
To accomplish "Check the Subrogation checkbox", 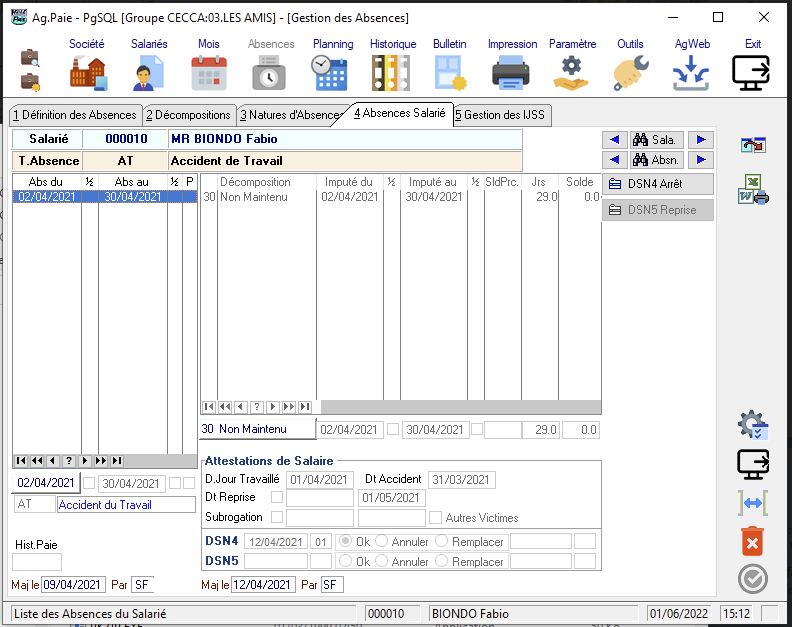I will pos(277,518).
